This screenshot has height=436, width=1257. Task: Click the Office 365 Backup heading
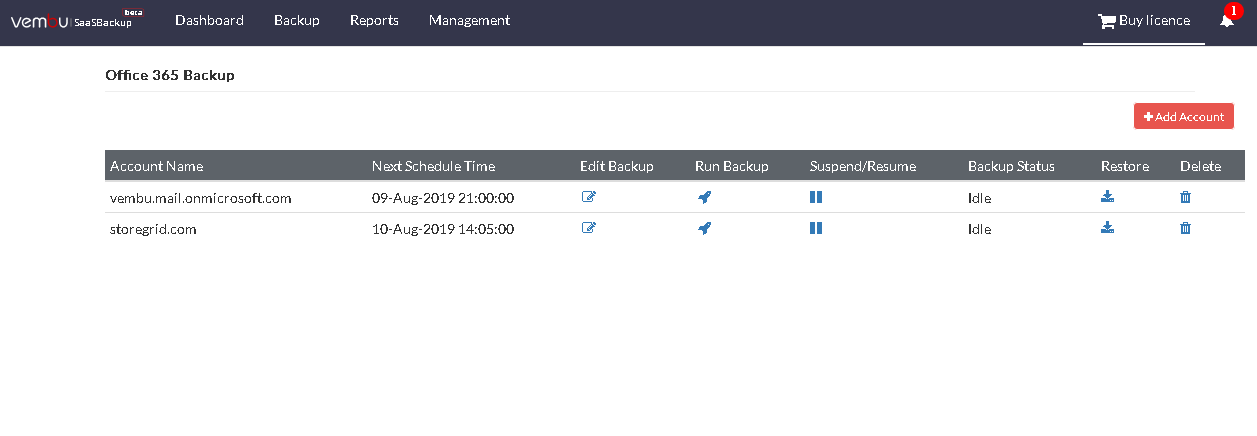170,74
